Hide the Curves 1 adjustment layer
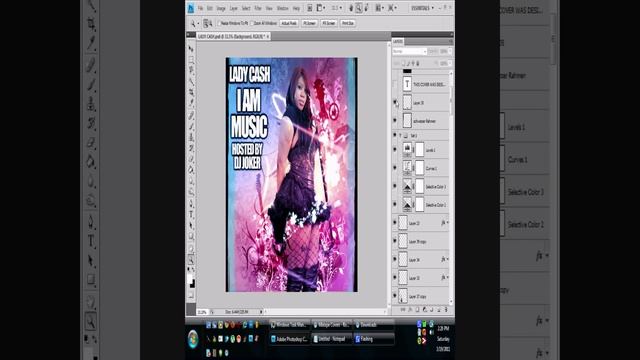The height and width of the screenshot is (360, 640). (395, 168)
